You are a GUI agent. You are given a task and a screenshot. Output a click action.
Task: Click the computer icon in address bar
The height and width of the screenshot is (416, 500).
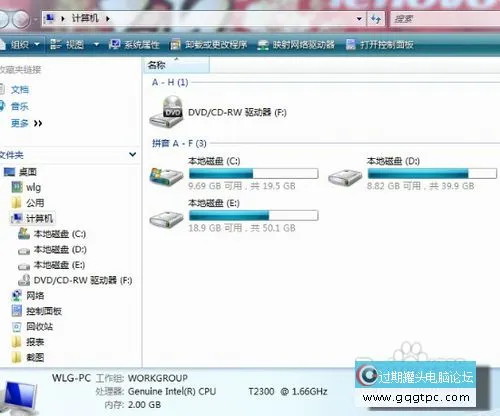50,19
